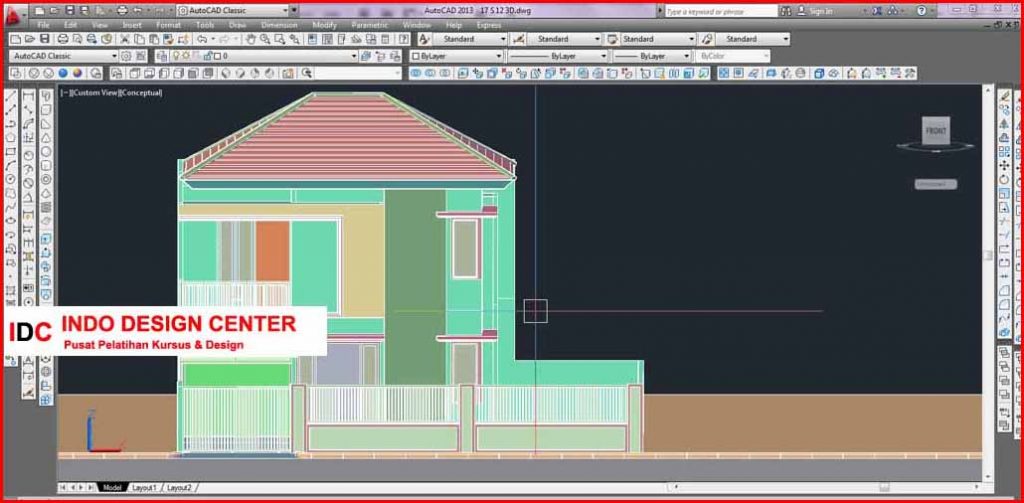The image size is (1024, 503).
Task: Expand the Dimension Style Standard dropdown
Action: [x=564, y=39]
